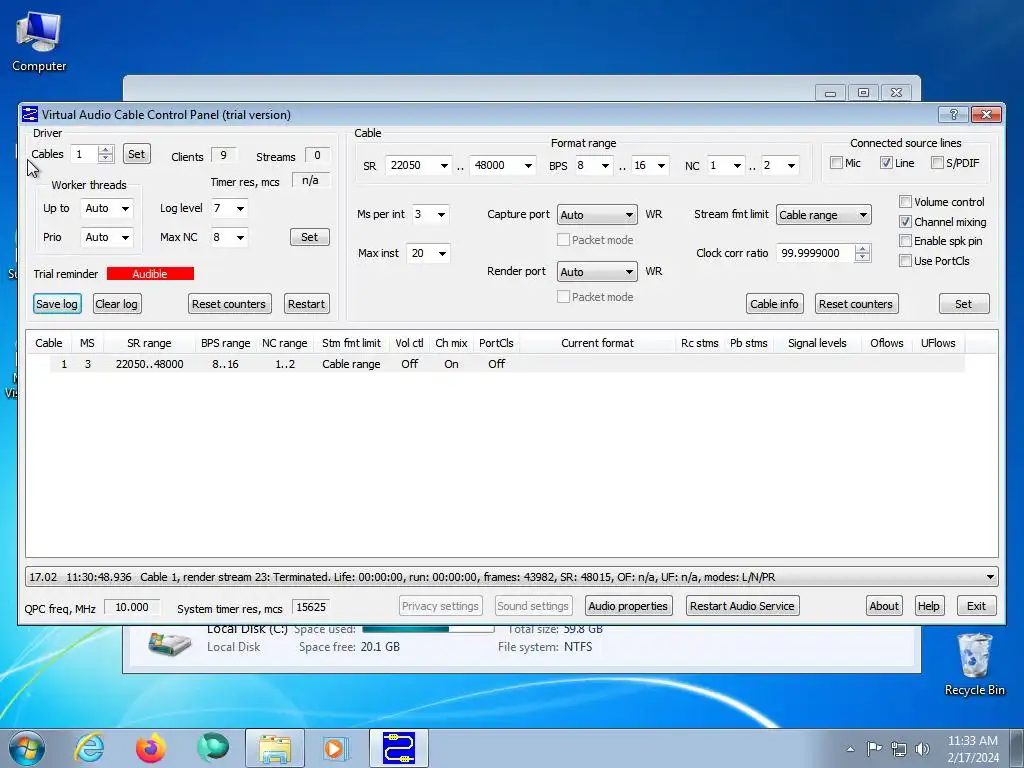Click the Signal levels column header
Viewport: 1024px width, 768px height.
[x=817, y=343]
